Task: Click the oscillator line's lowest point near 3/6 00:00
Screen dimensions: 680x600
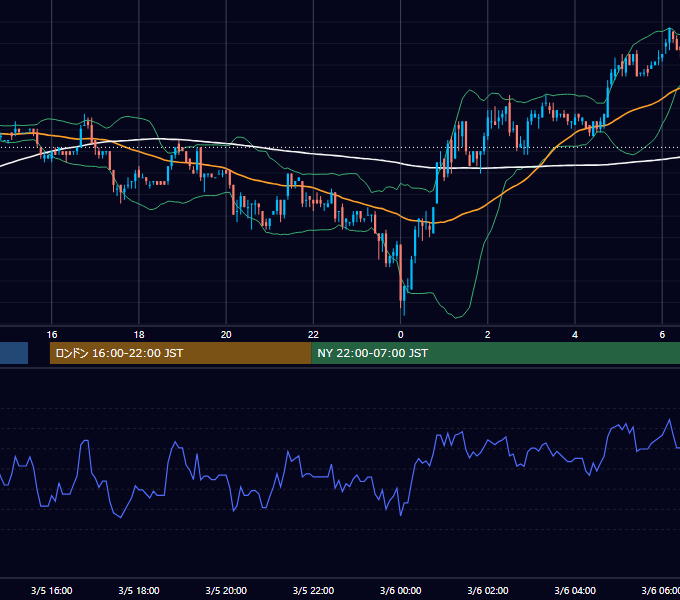Action: (x=401, y=515)
